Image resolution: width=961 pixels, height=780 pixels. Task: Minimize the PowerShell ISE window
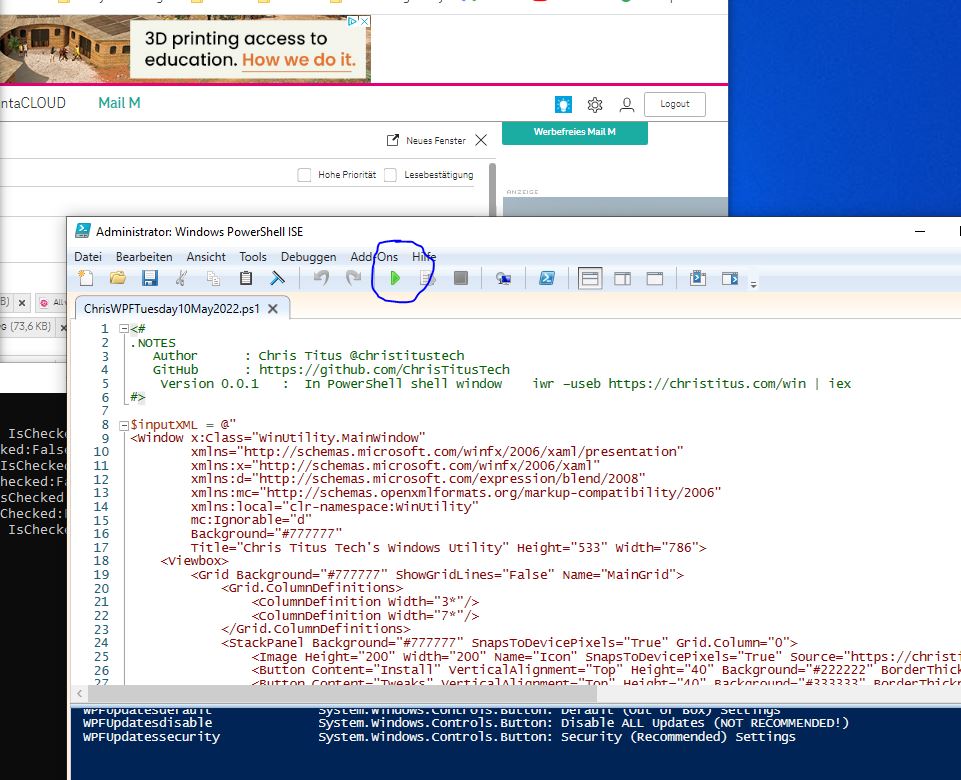[920, 232]
